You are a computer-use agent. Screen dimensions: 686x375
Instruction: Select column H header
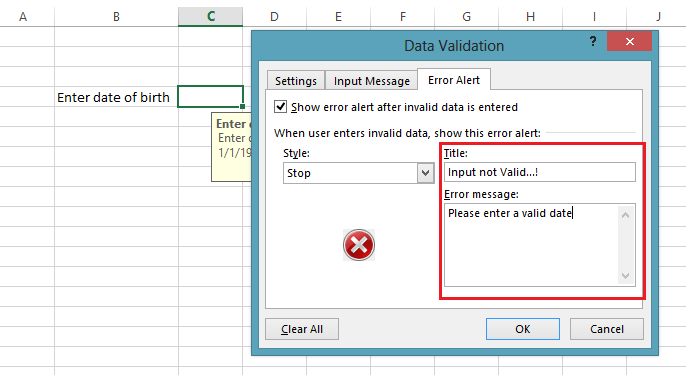point(530,17)
